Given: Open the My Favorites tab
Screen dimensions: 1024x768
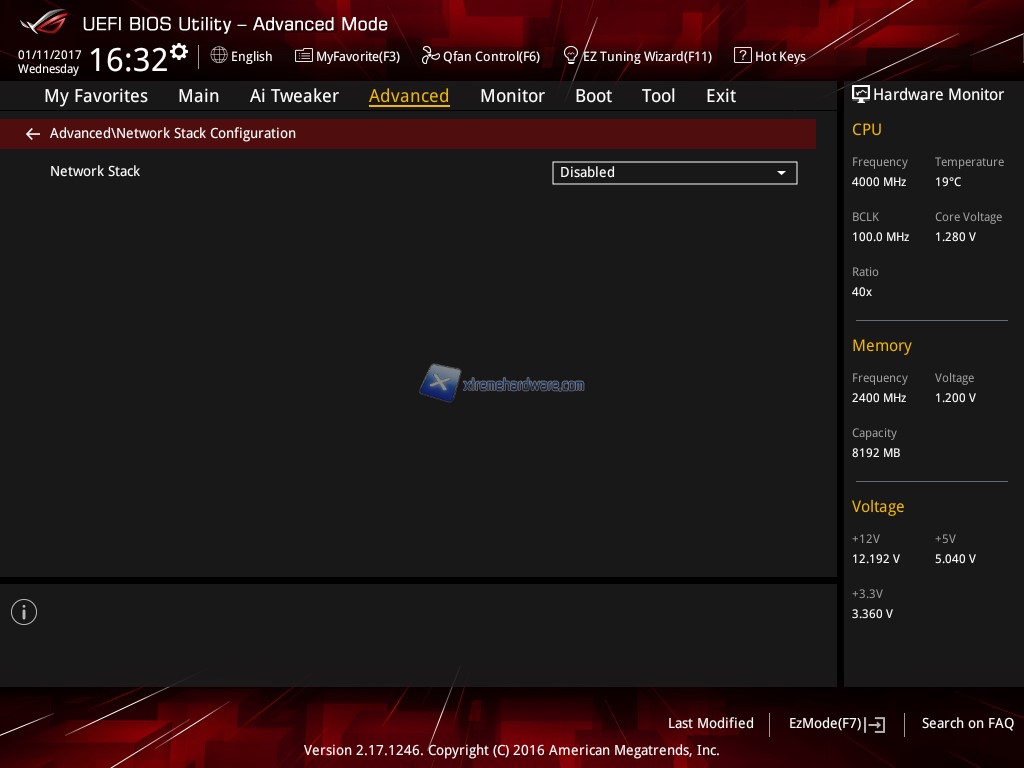Looking at the screenshot, I should coord(96,96).
